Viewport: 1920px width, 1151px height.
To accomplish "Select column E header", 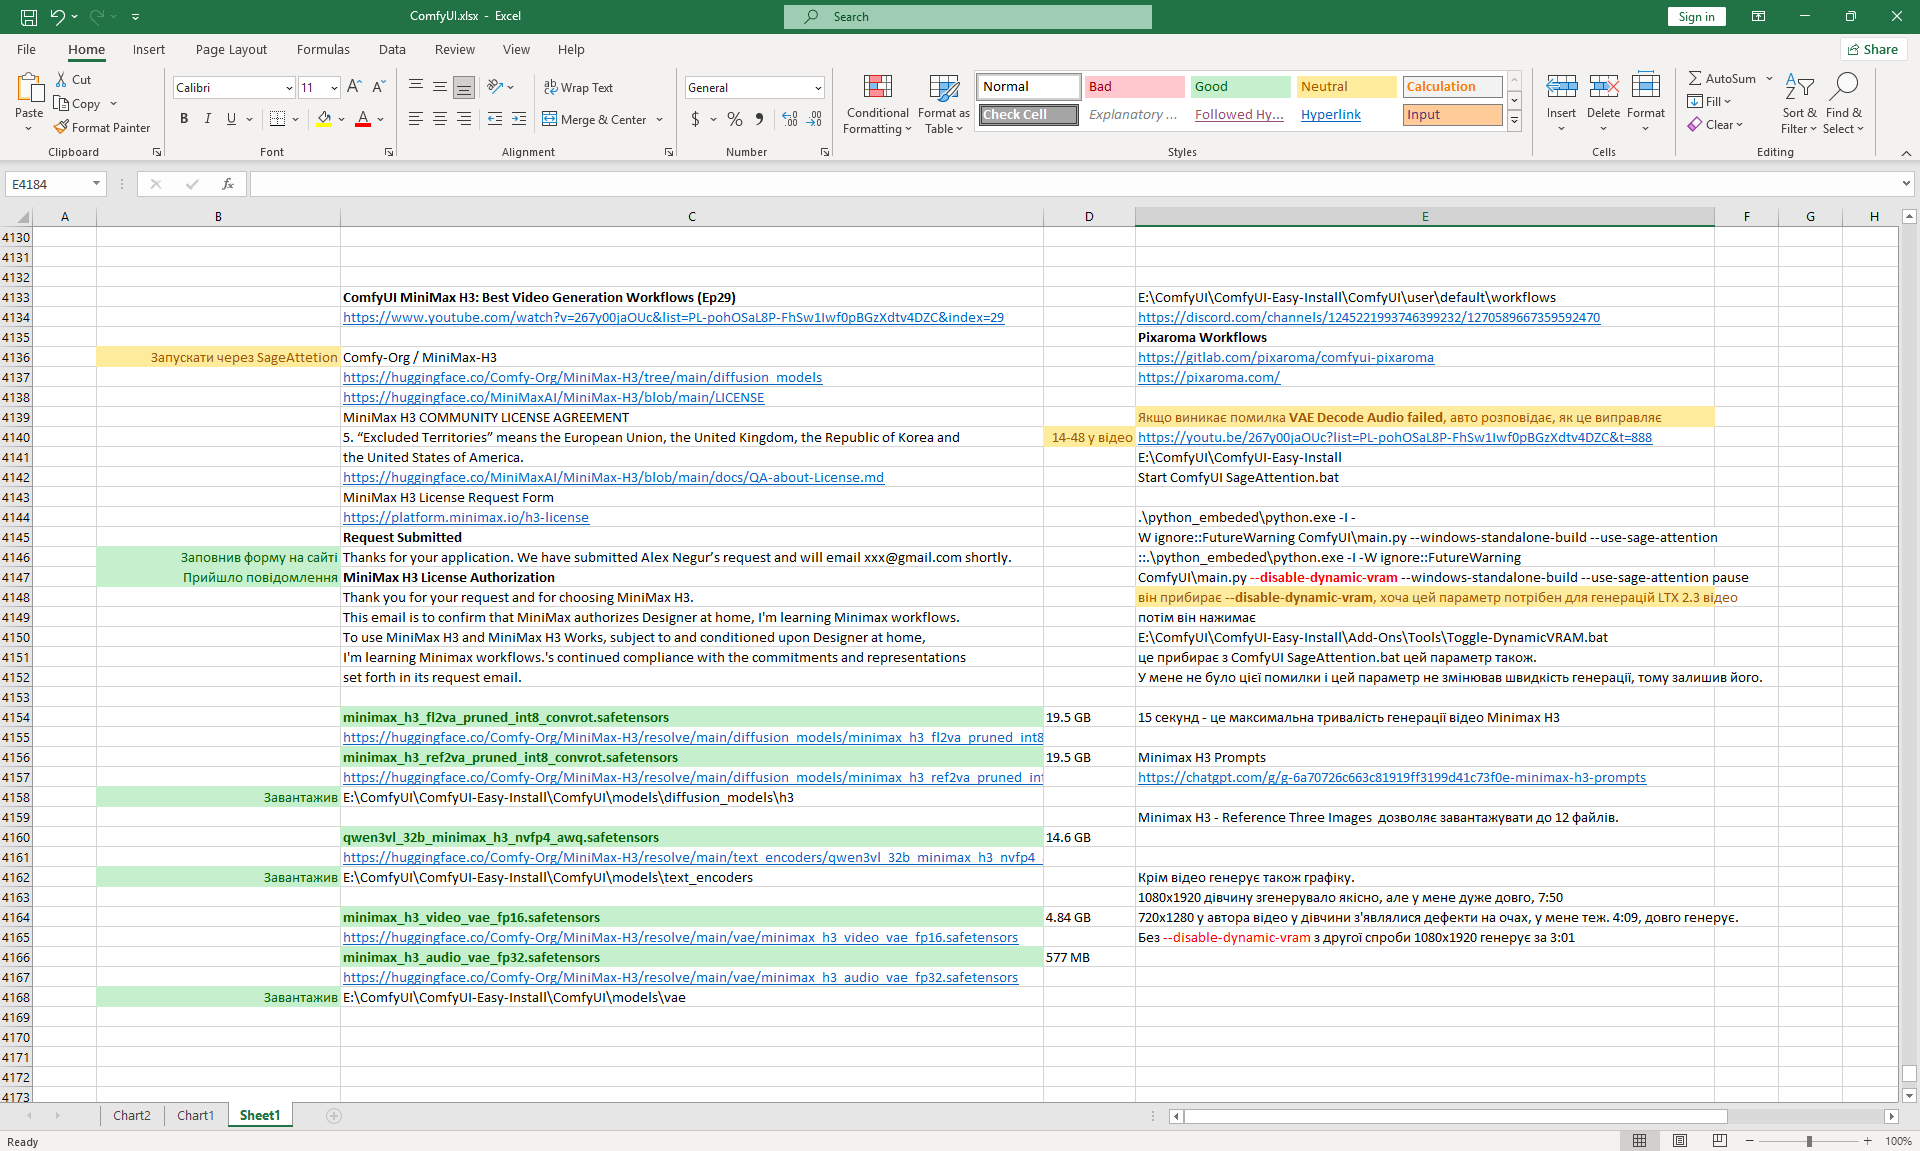I will click(x=1424, y=216).
